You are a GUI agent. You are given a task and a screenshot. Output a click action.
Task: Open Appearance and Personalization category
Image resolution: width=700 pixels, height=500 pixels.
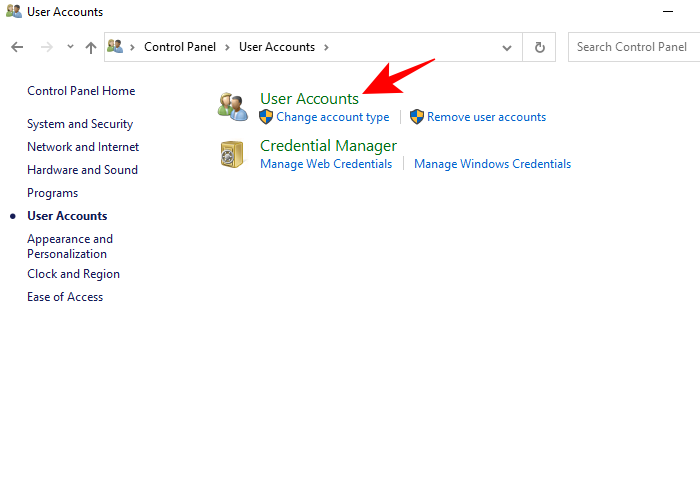70,246
